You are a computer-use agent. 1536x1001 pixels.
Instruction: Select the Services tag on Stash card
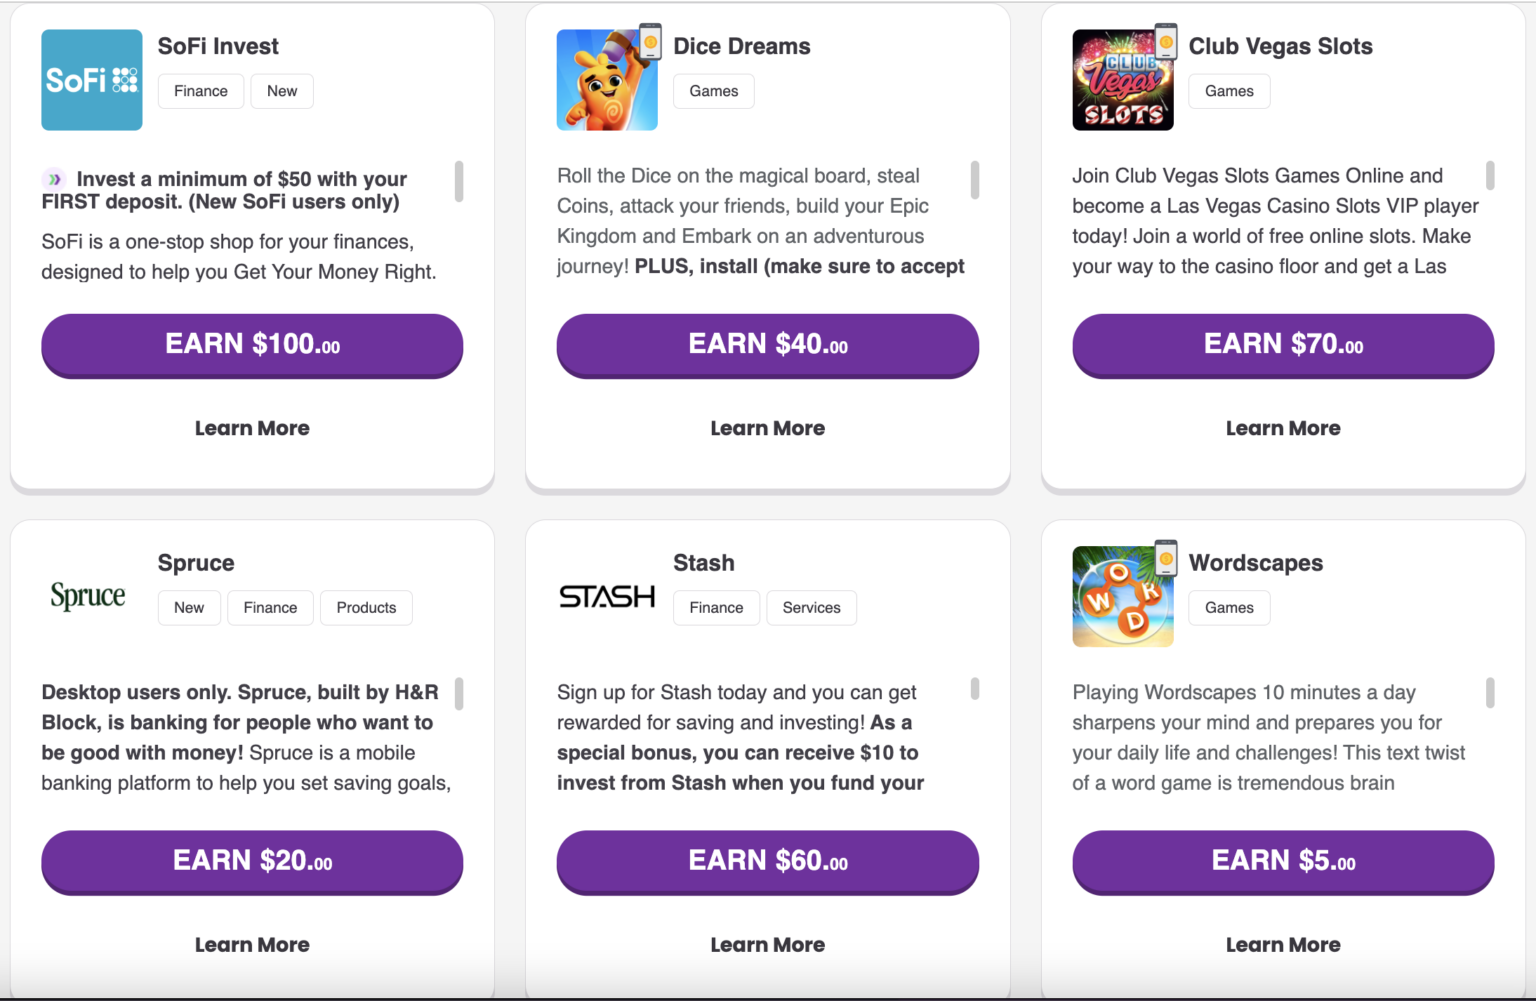coord(811,607)
